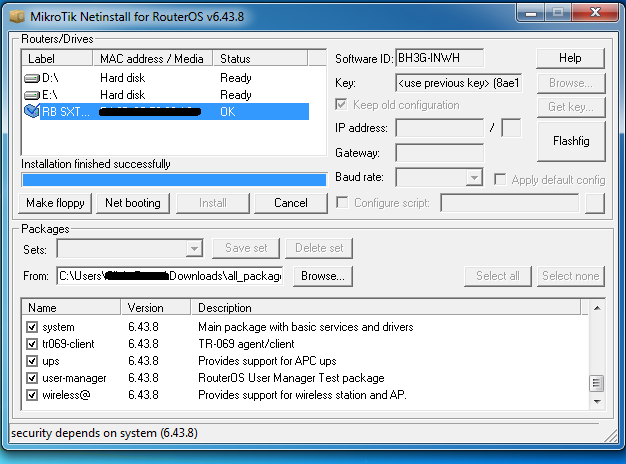Click the package list scrollbar thumb
626x464 pixels.
[597, 384]
